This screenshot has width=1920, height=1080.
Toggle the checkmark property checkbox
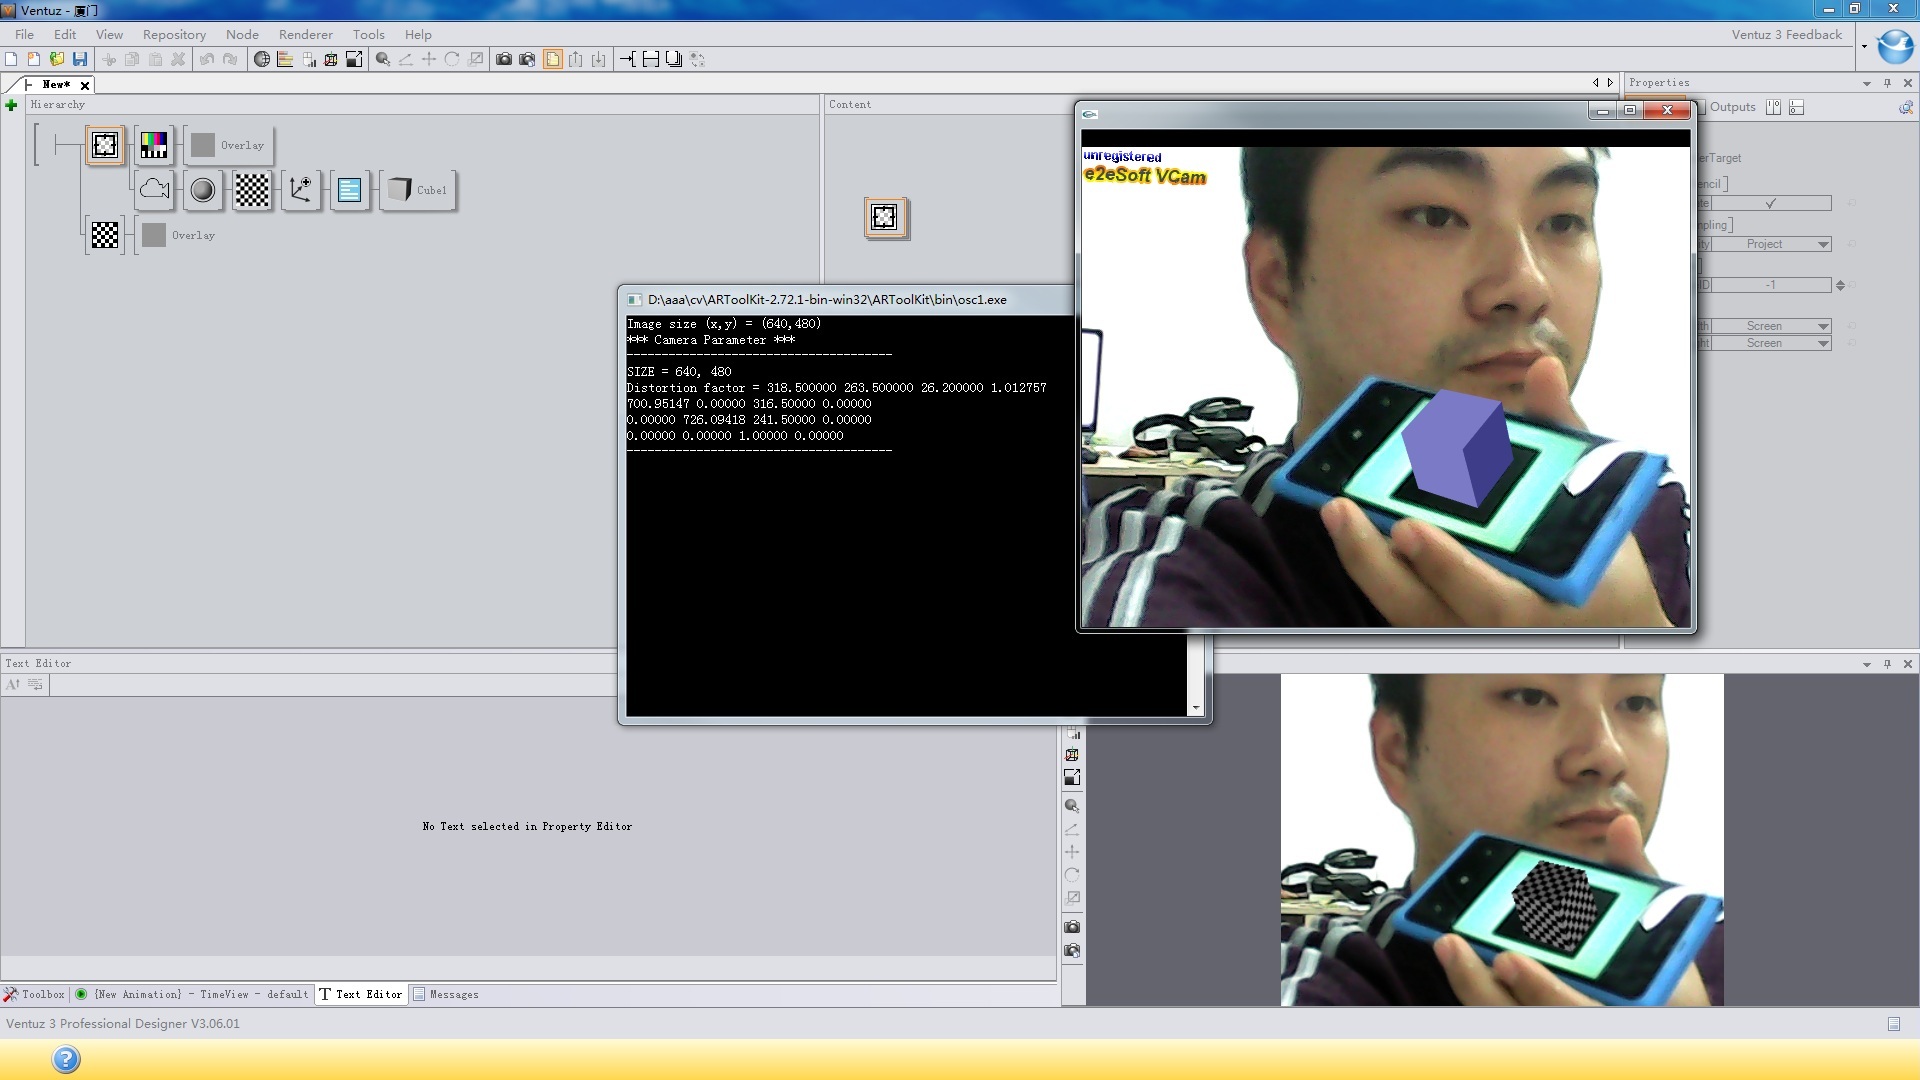(x=1771, y=203)
